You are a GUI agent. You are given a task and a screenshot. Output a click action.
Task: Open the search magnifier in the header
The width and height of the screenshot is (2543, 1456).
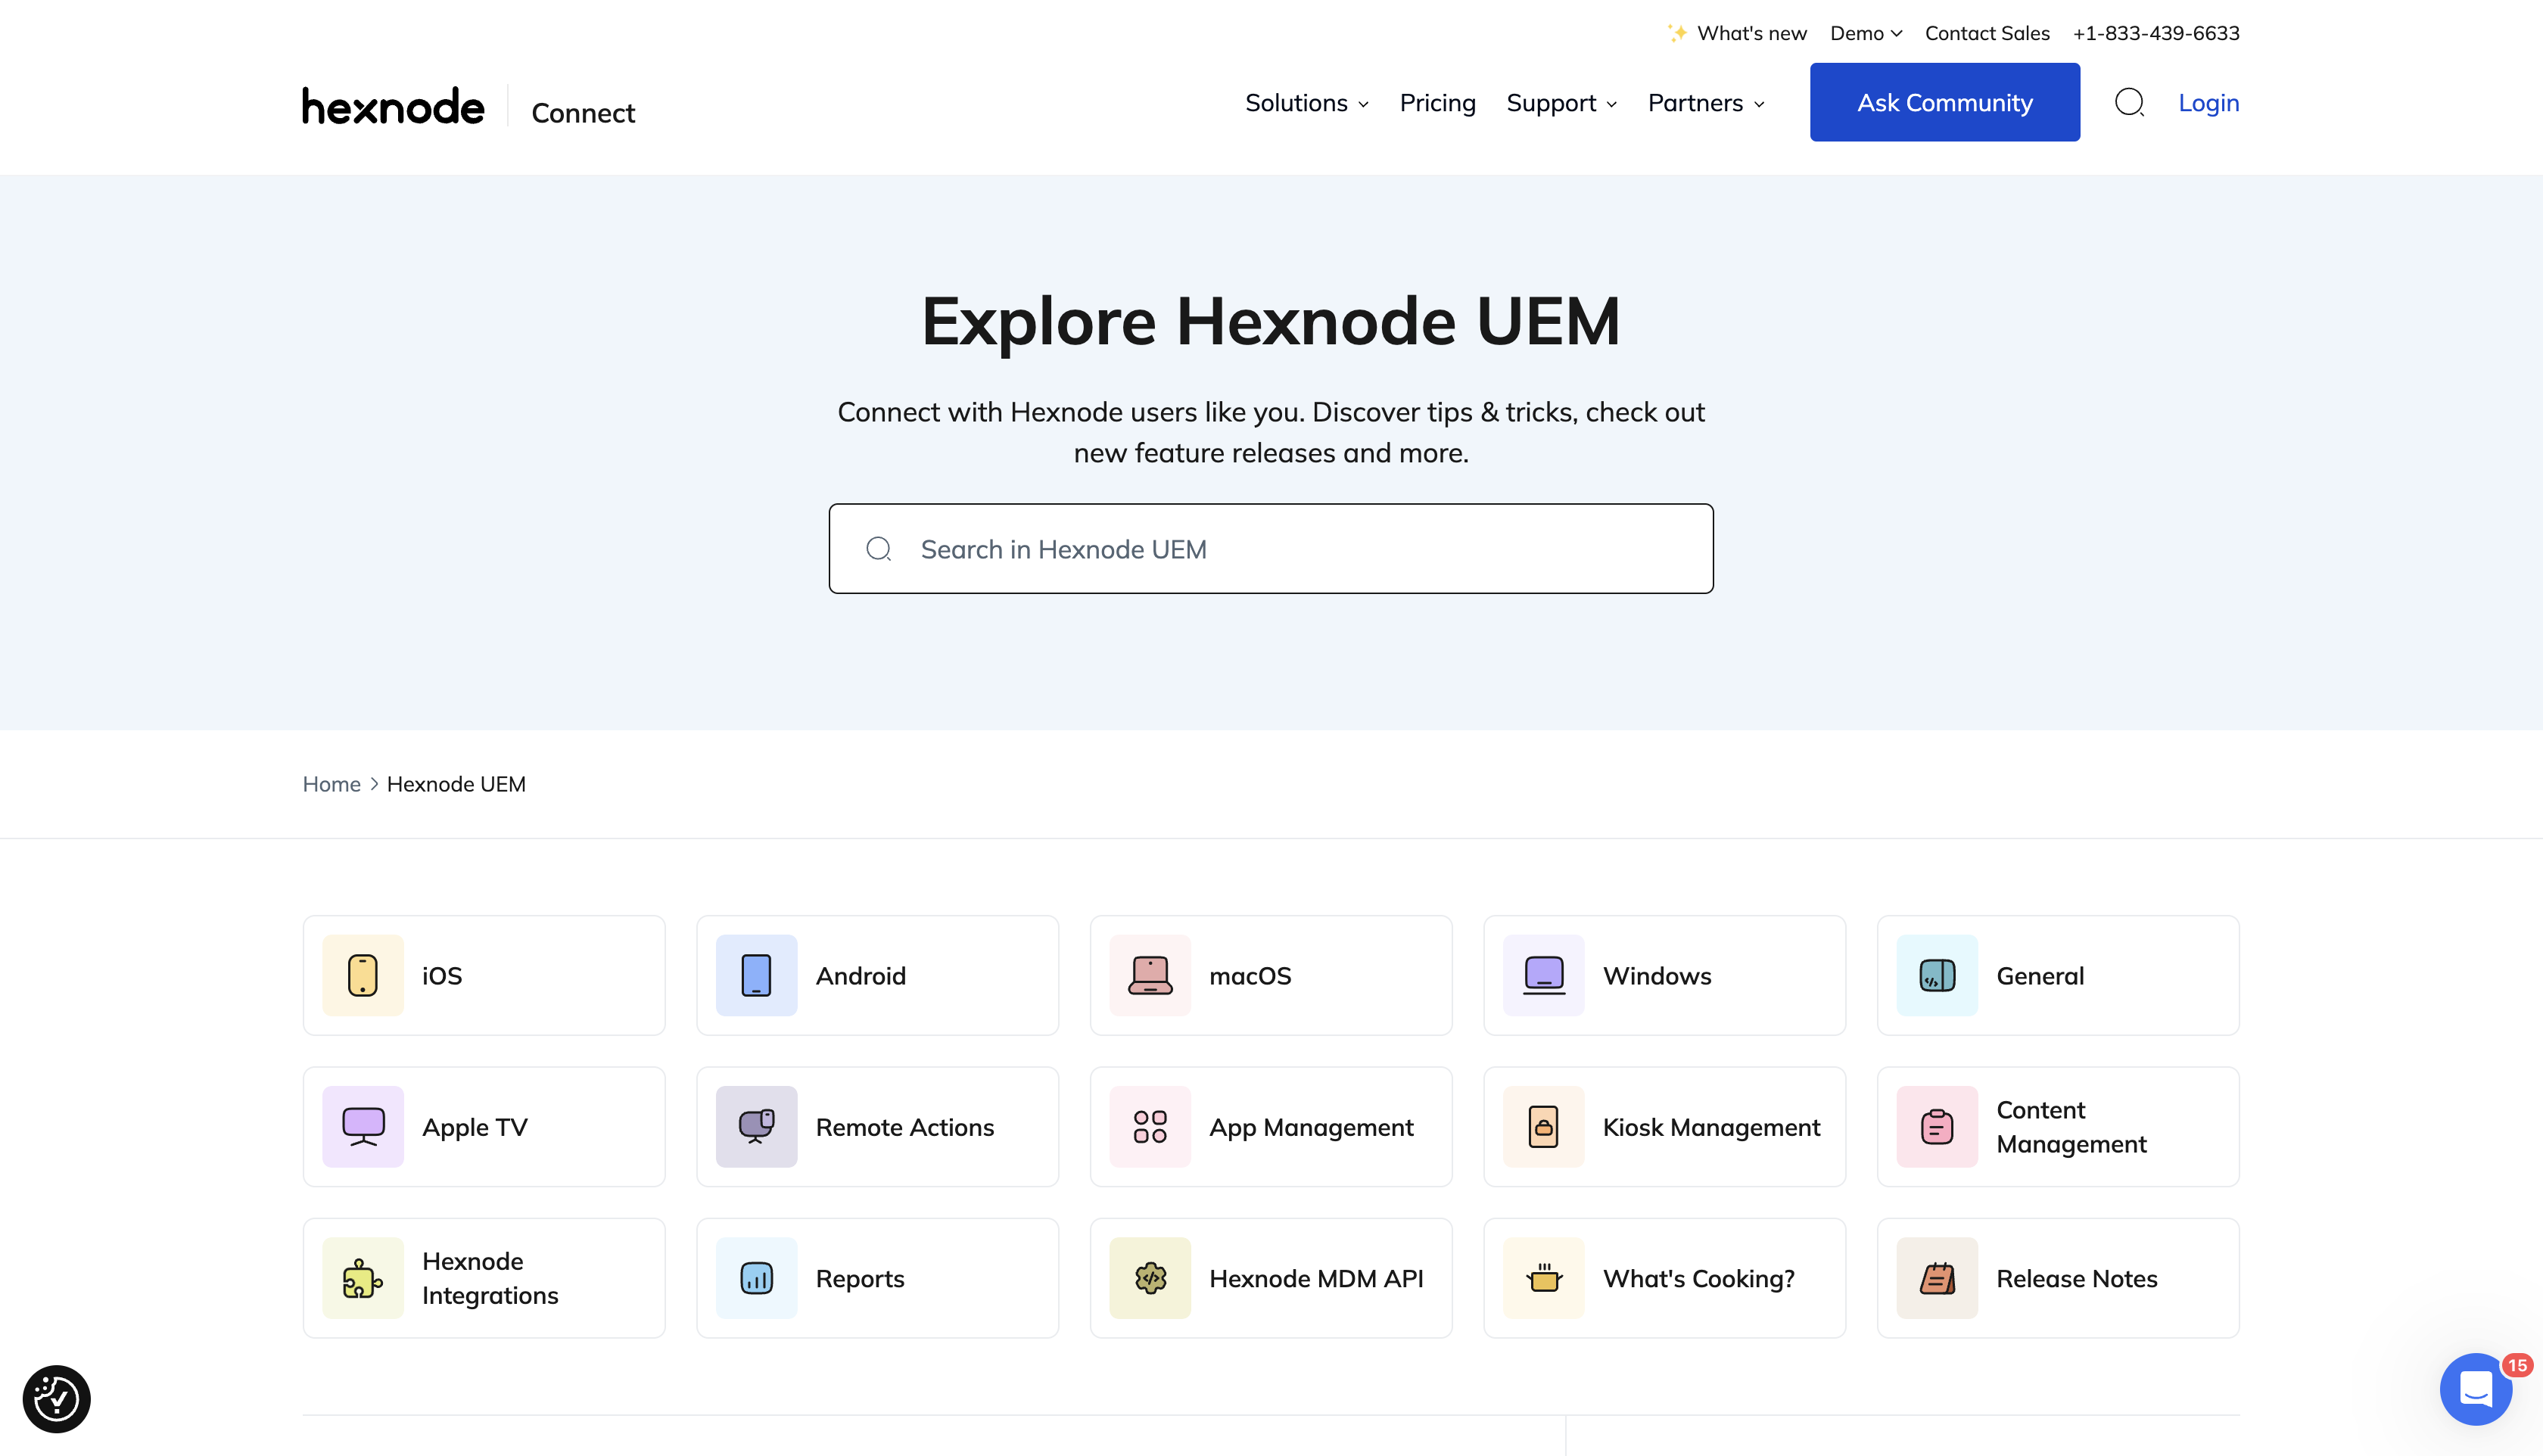click(2130, 102)
